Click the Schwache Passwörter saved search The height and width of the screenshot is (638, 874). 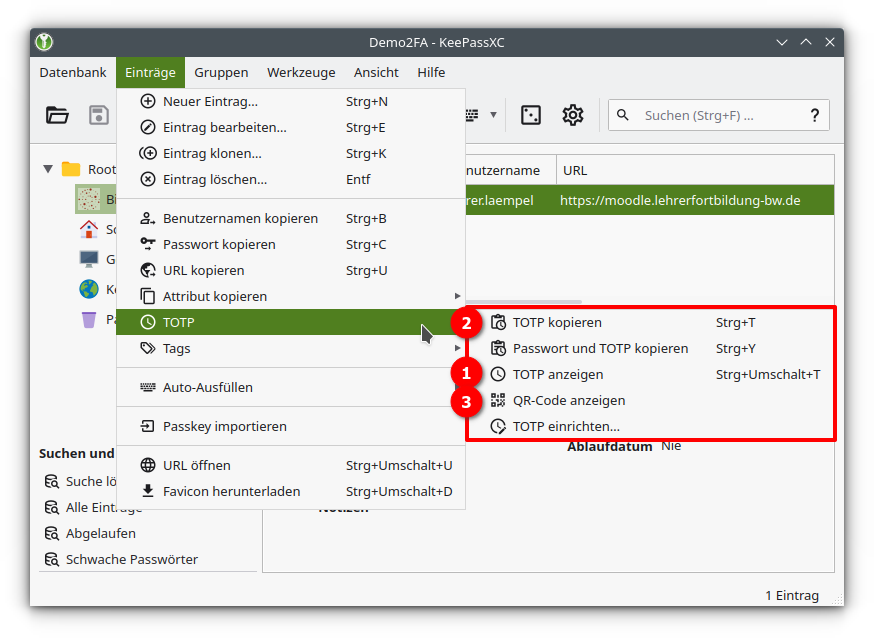[x=131, y=559]
